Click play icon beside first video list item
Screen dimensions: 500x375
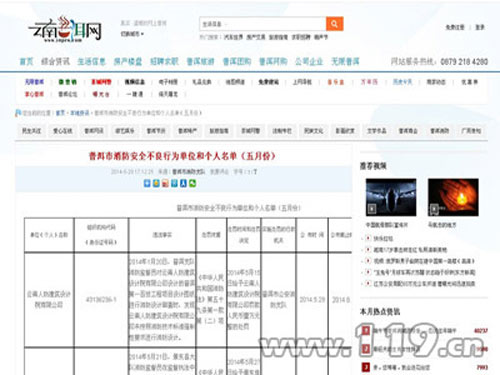[x=368, y=238]
